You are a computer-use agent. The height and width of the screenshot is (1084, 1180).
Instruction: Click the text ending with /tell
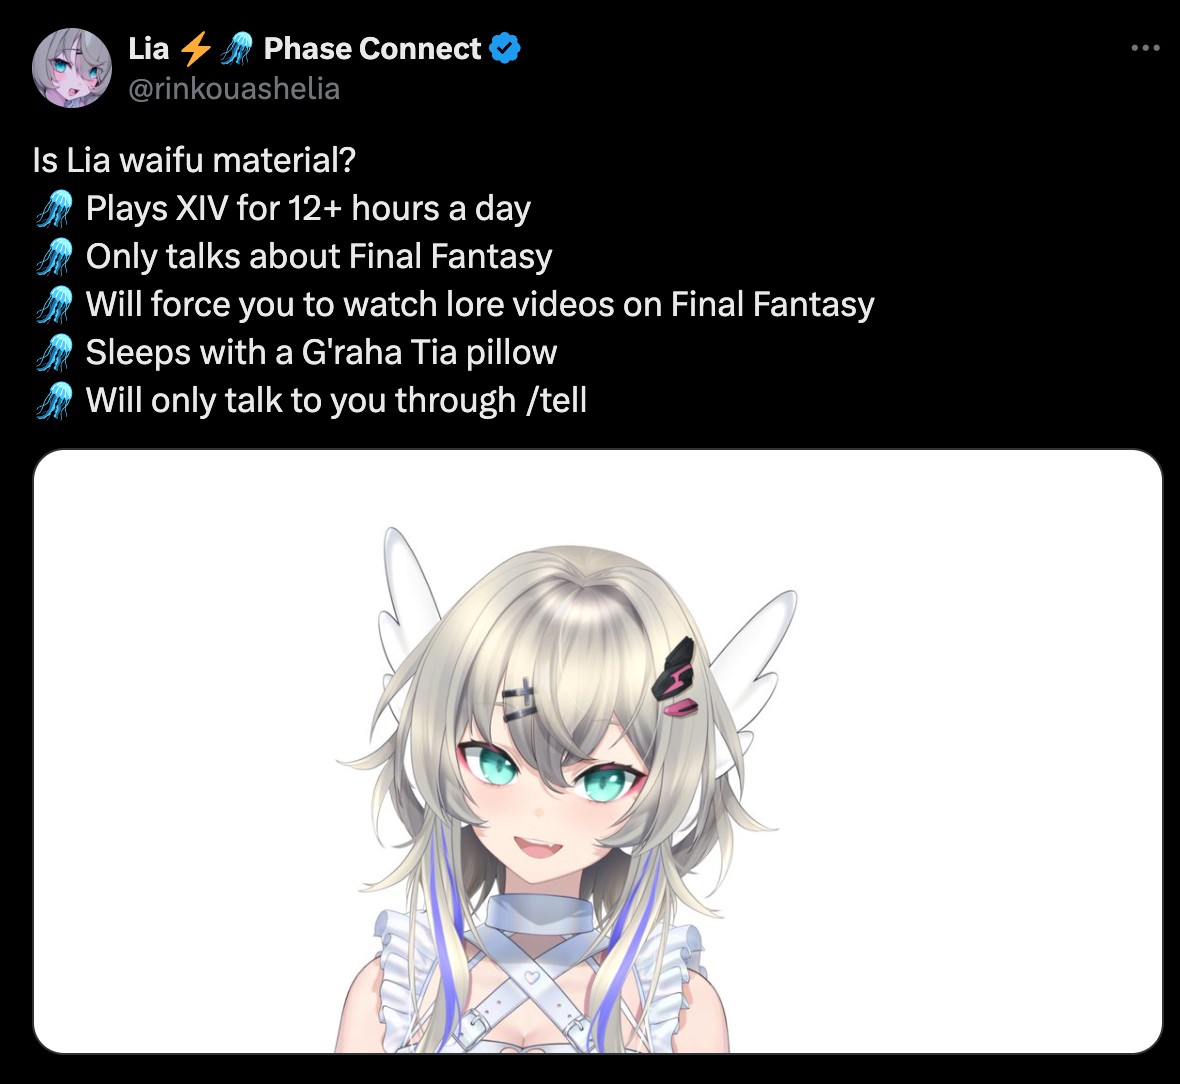[x=336, y=400]
